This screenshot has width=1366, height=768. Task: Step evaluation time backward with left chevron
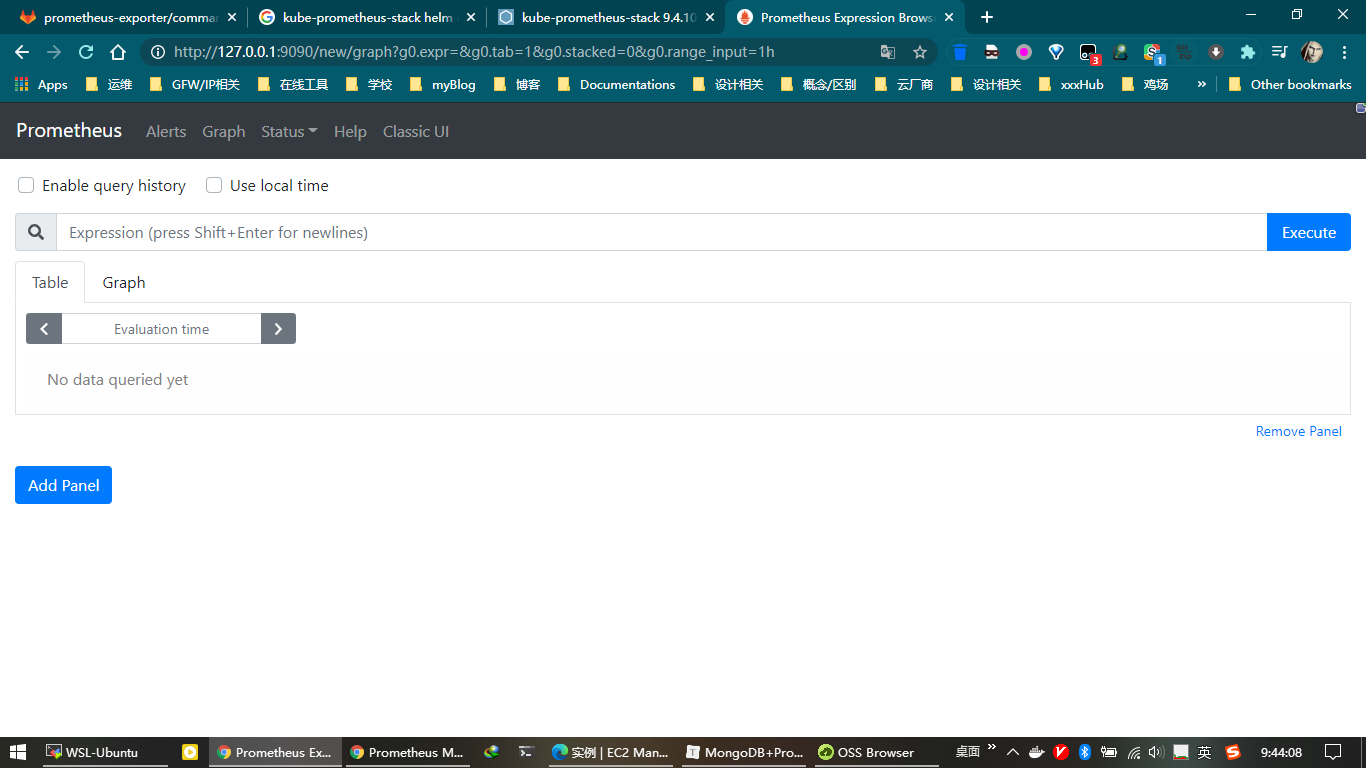[44, 329]
